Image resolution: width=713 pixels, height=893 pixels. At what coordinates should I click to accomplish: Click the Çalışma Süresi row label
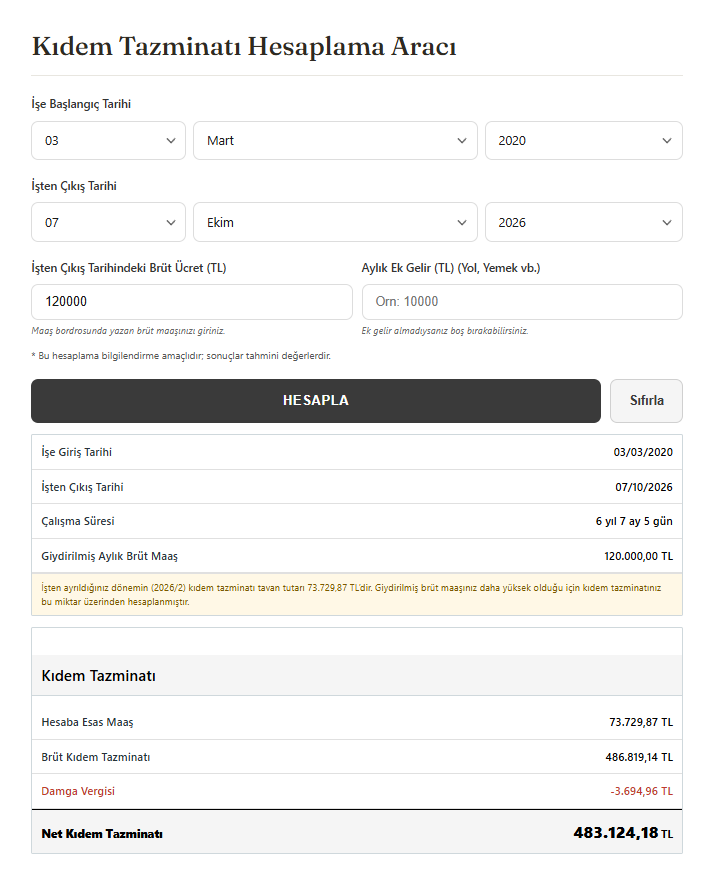pos(77,521)
